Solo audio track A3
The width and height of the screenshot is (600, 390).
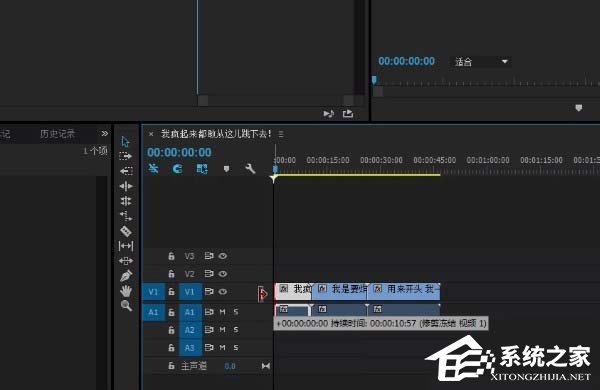click(x=236, y=348)
